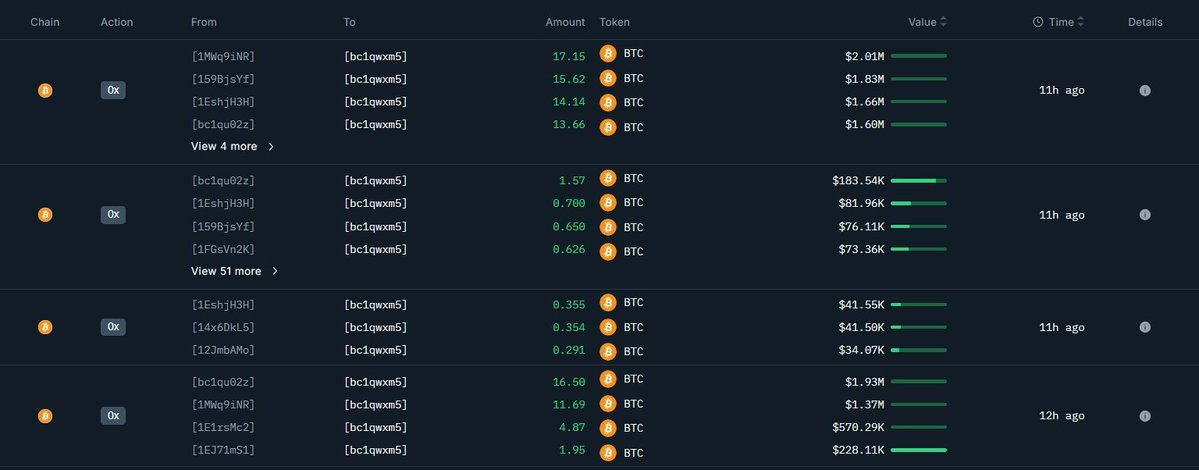Click the Chain column header

pyautogui.click(x=45, y=22)
